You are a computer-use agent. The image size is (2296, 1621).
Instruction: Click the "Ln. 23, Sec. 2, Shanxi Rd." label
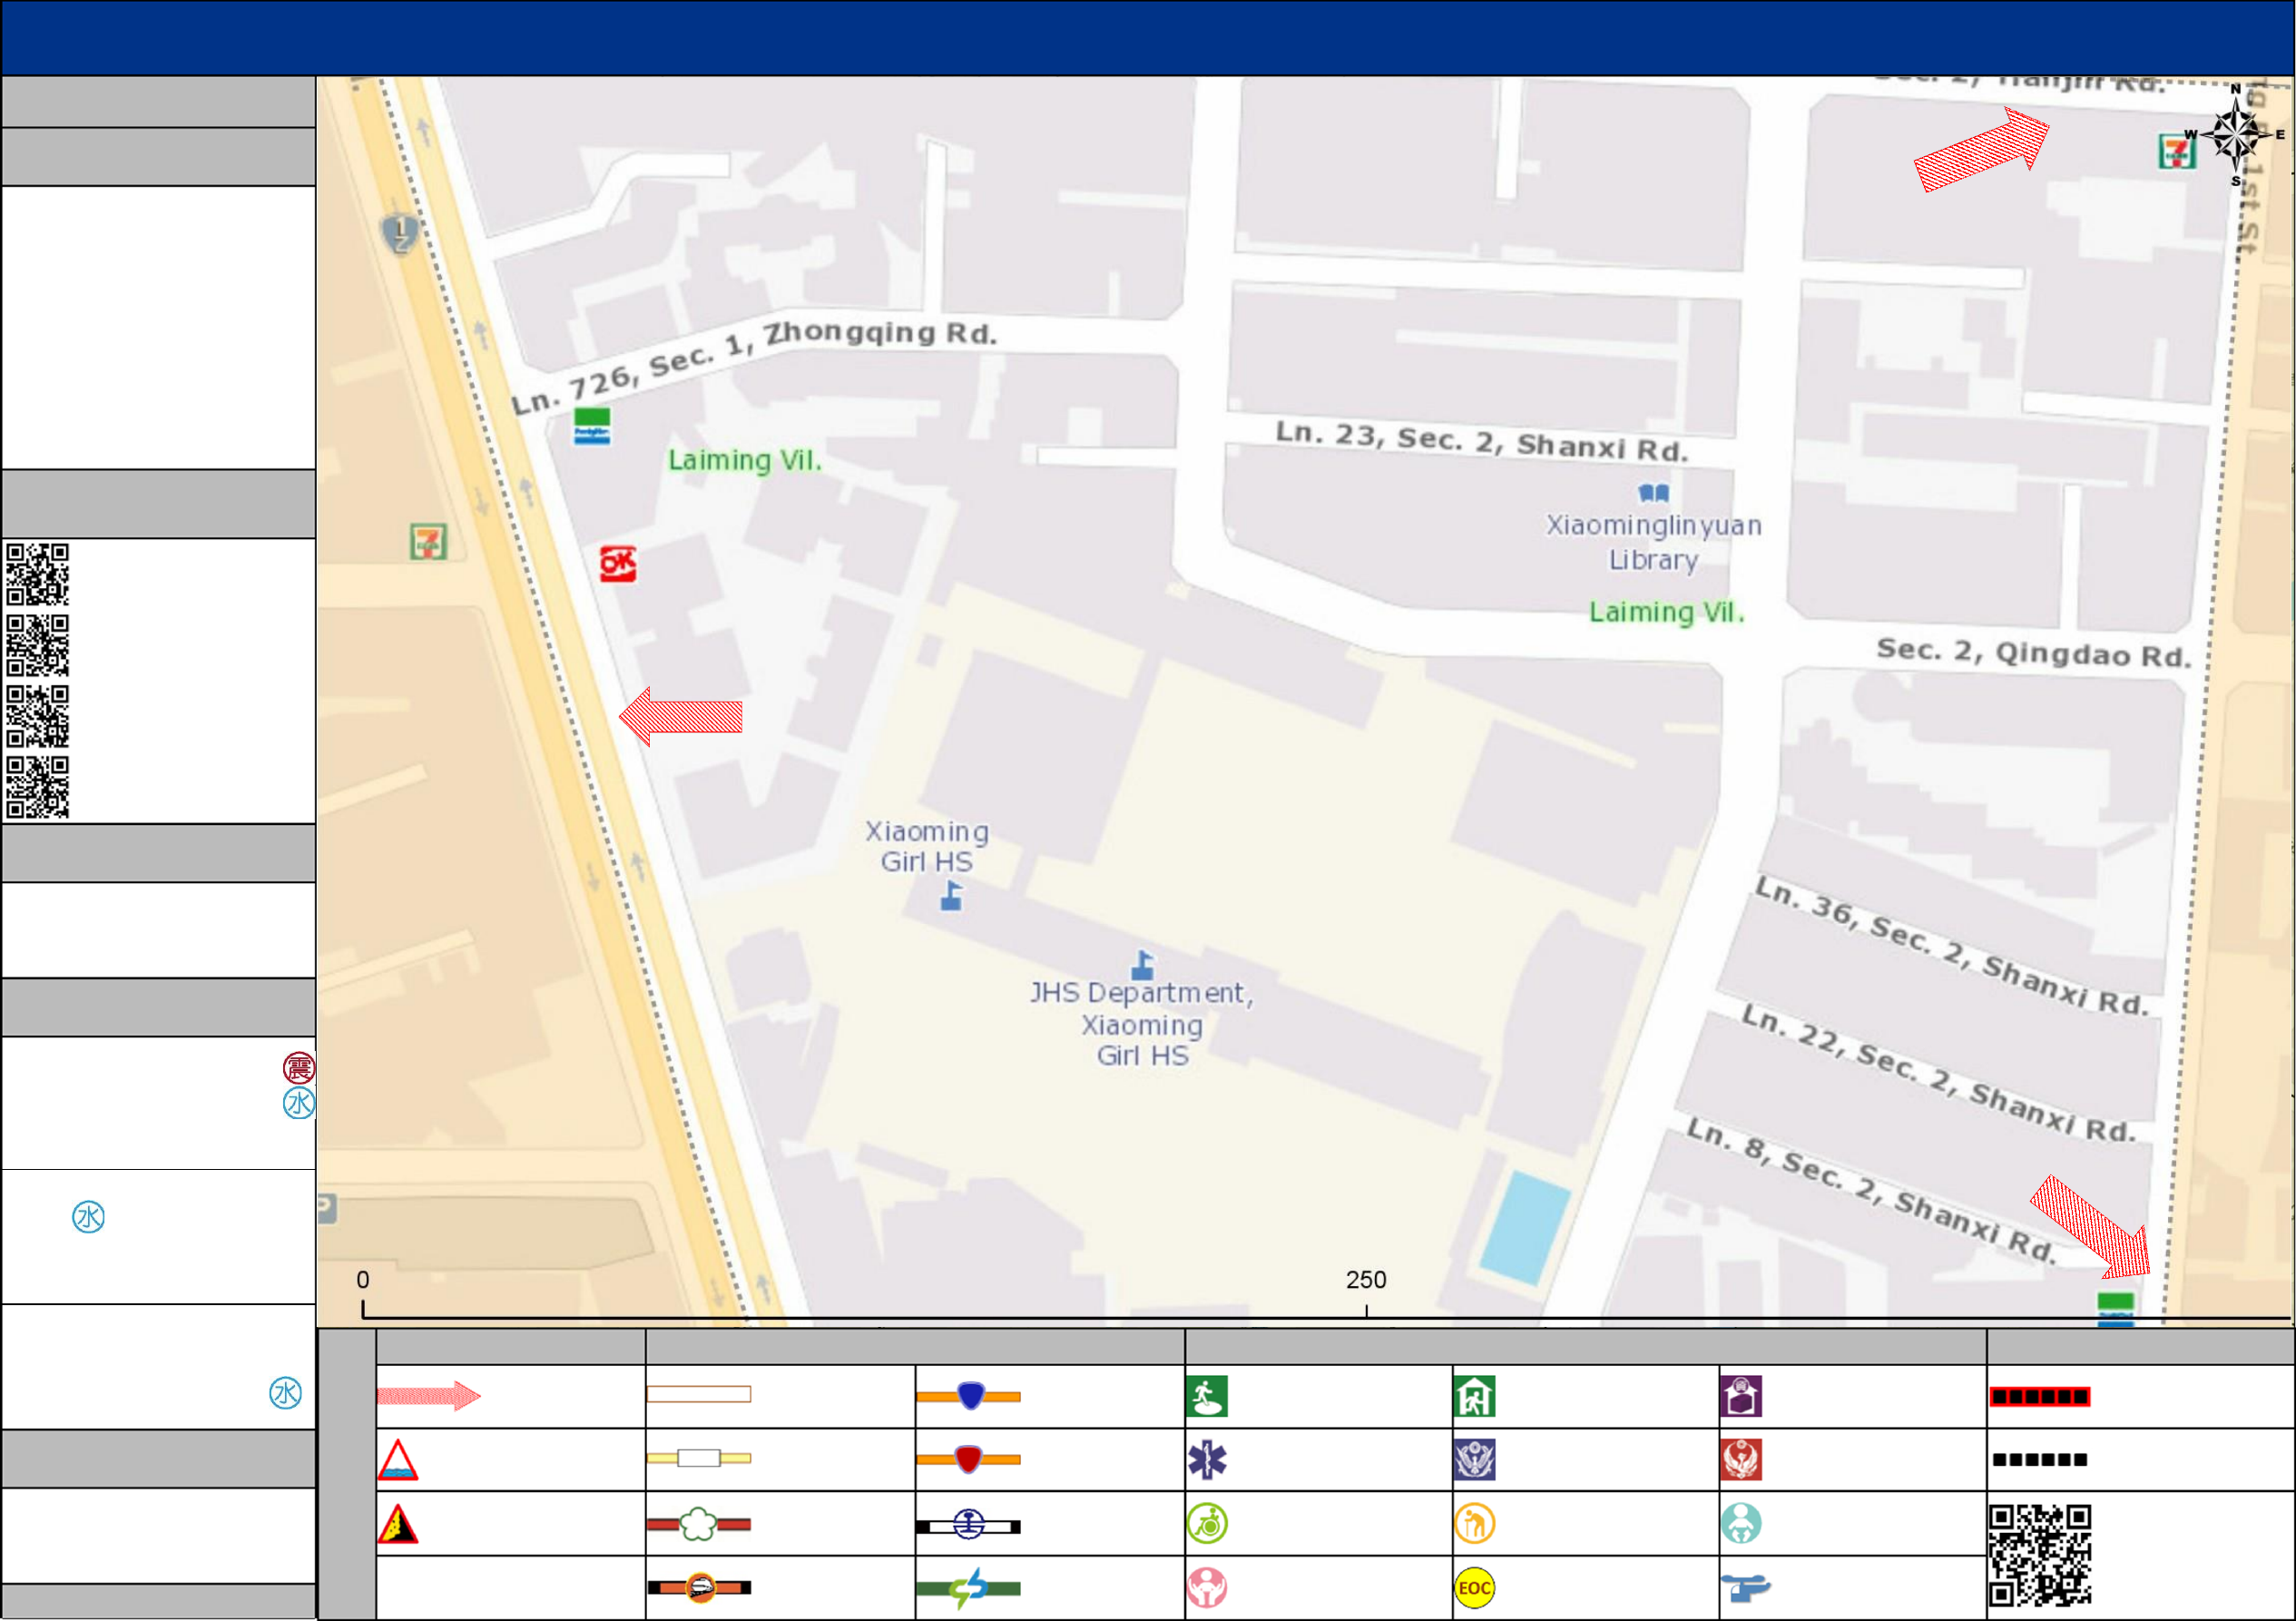(1482, 441)
